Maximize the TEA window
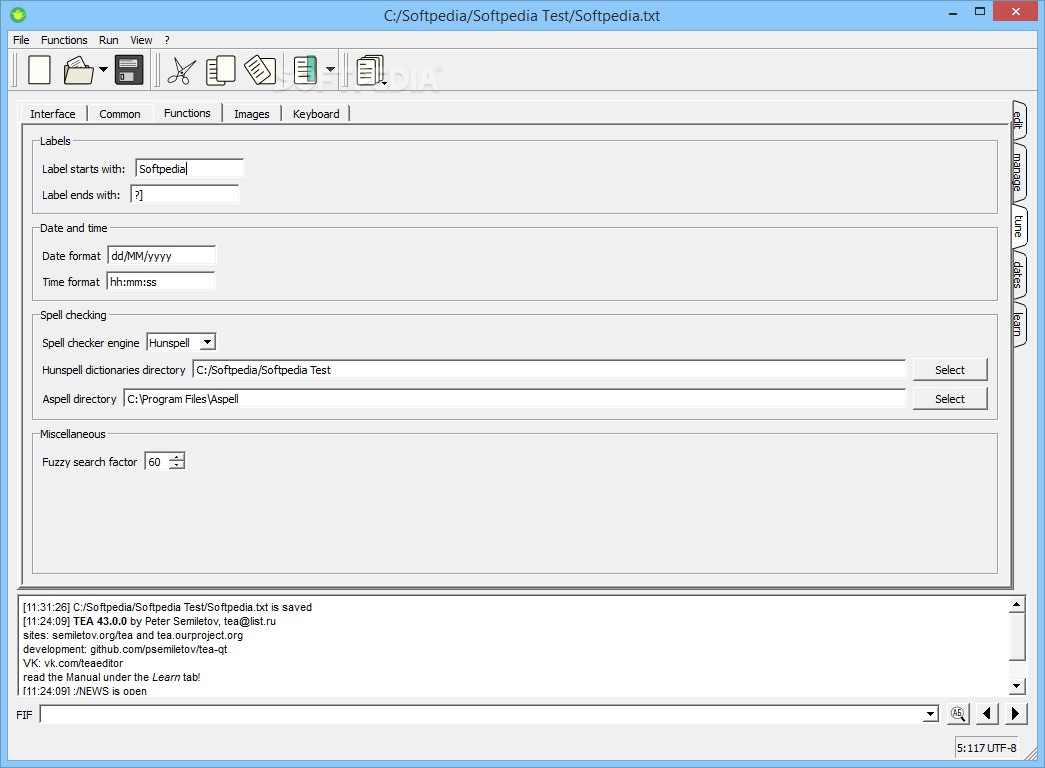 coord(980,11)
